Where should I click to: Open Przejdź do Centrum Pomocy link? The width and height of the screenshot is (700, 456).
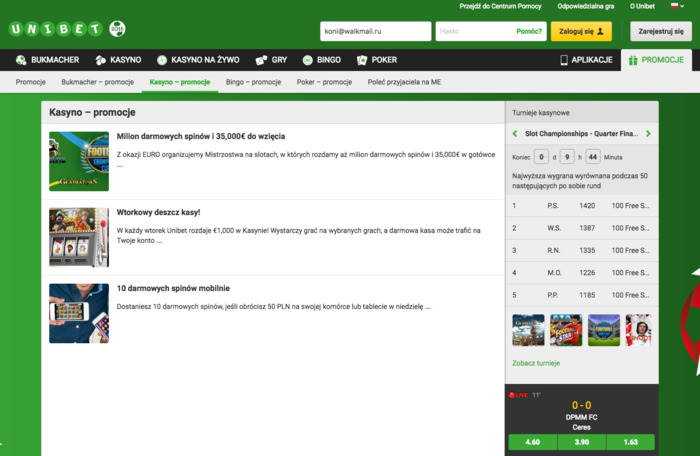click(x=500, y=6)
